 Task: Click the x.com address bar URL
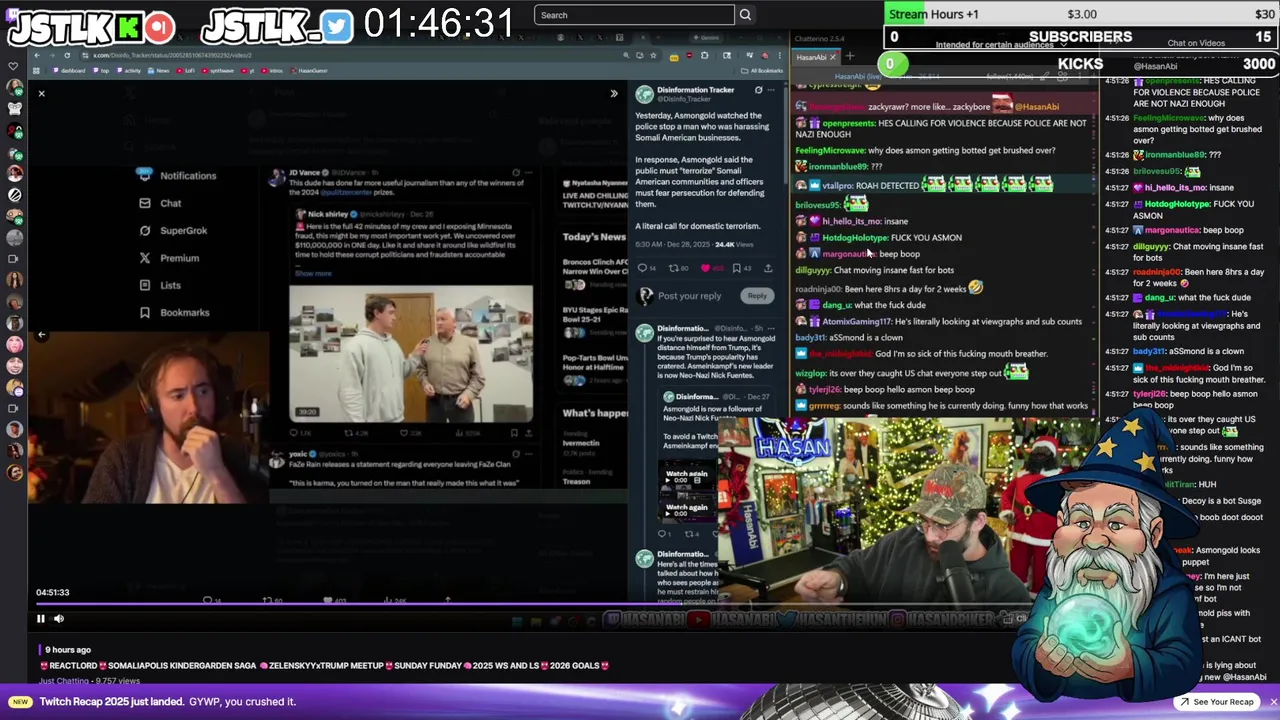(x=172, y=55)
